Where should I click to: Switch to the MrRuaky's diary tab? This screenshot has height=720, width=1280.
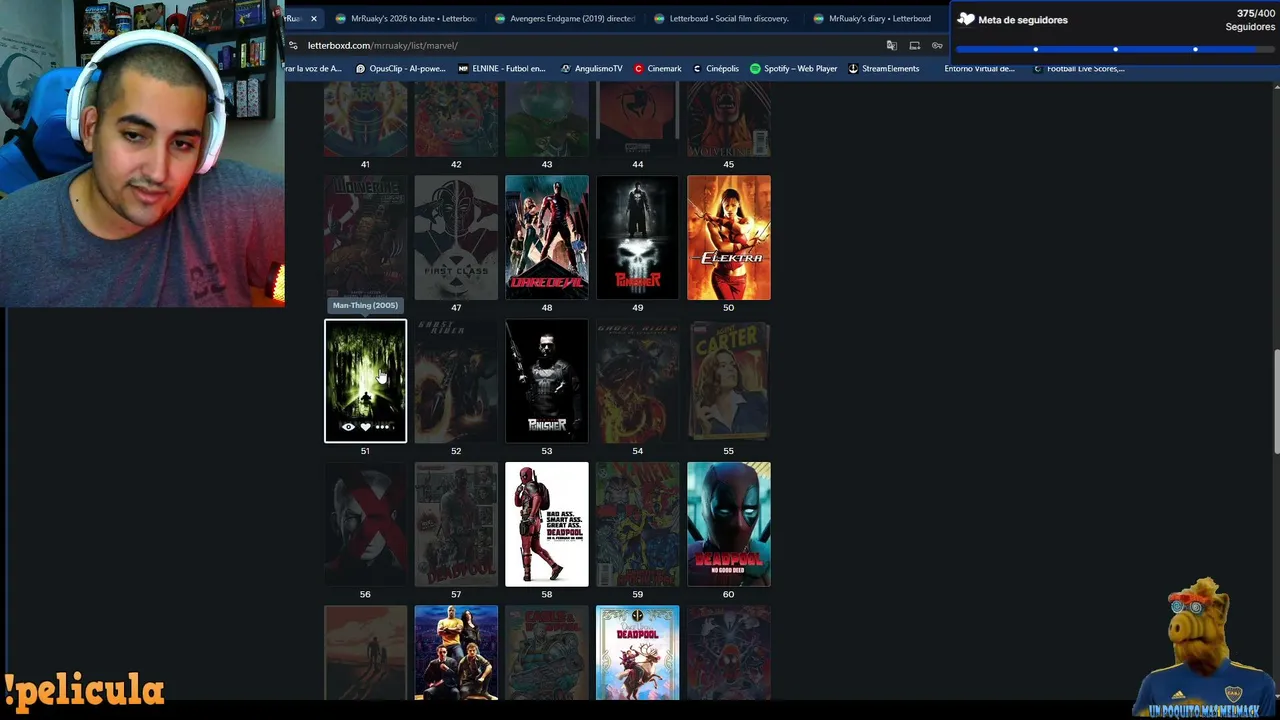[x=877, y=18]
